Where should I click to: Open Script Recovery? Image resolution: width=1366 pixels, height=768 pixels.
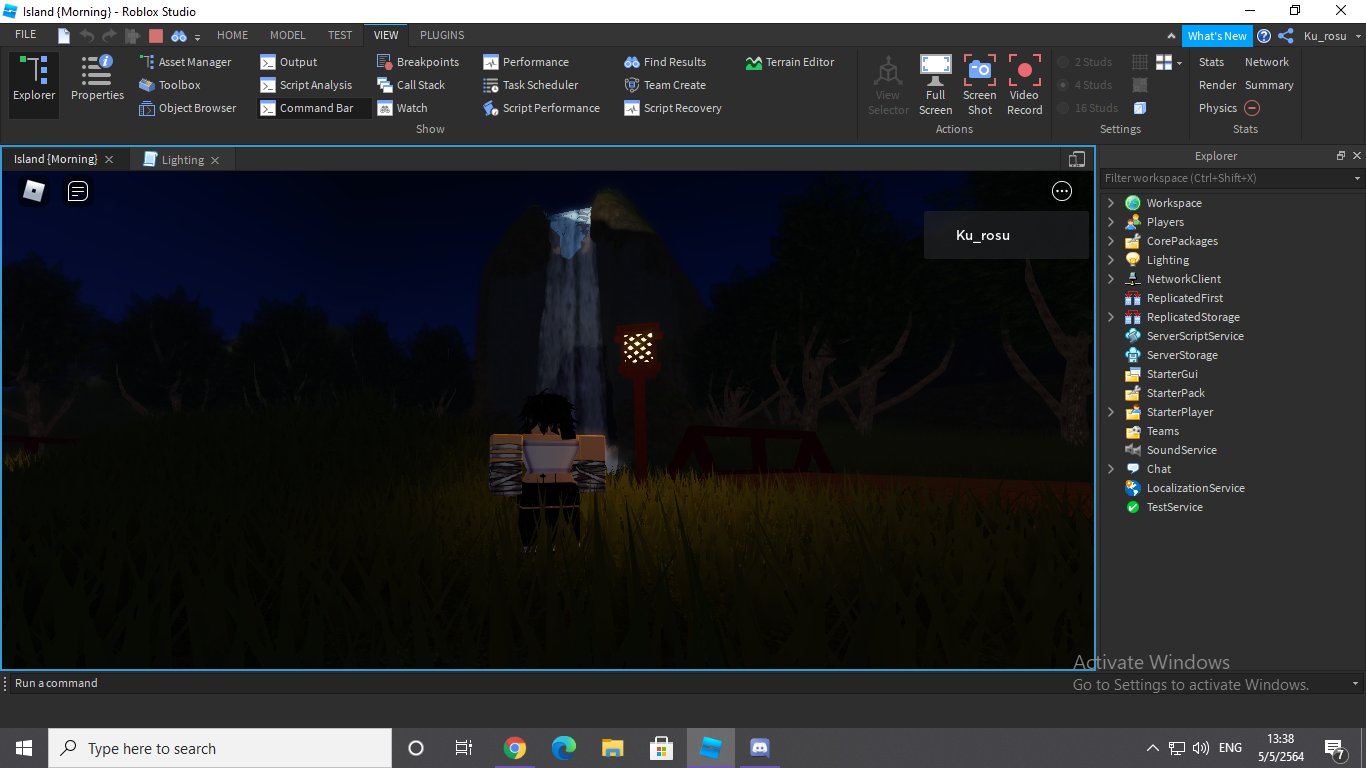(x=672, y=108)
